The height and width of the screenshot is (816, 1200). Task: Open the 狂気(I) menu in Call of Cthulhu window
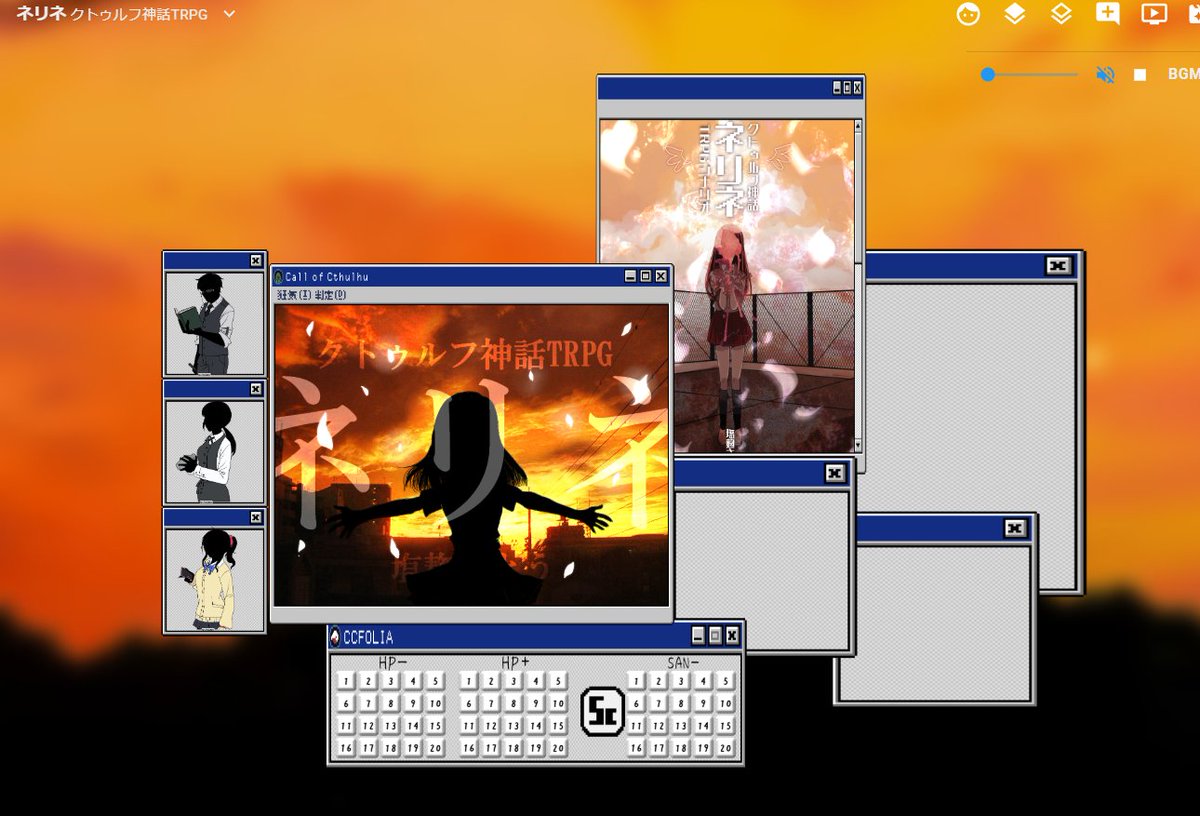pos(294,295)
